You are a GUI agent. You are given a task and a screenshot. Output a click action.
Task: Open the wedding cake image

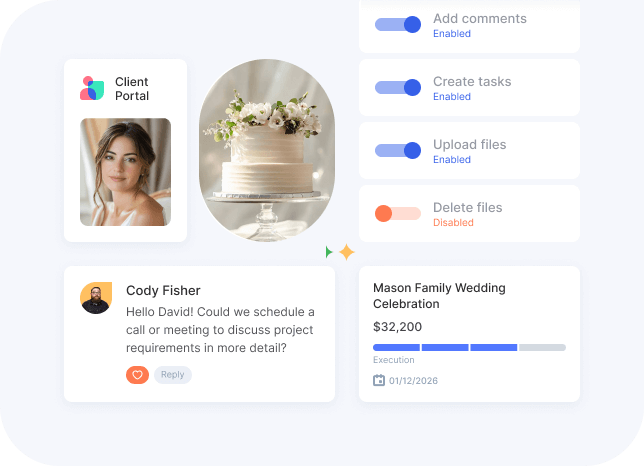(267, 150)
